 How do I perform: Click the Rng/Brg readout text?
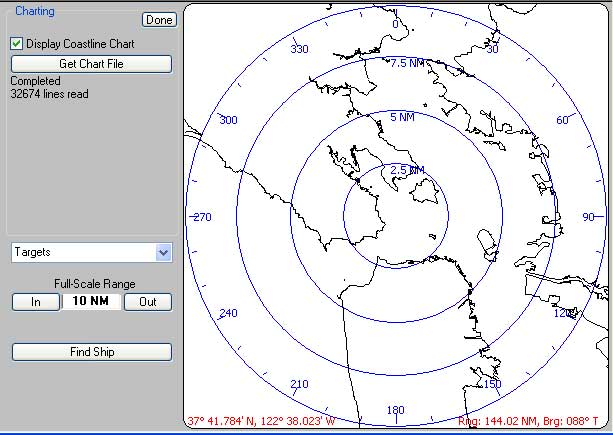[x=528, y=421]
